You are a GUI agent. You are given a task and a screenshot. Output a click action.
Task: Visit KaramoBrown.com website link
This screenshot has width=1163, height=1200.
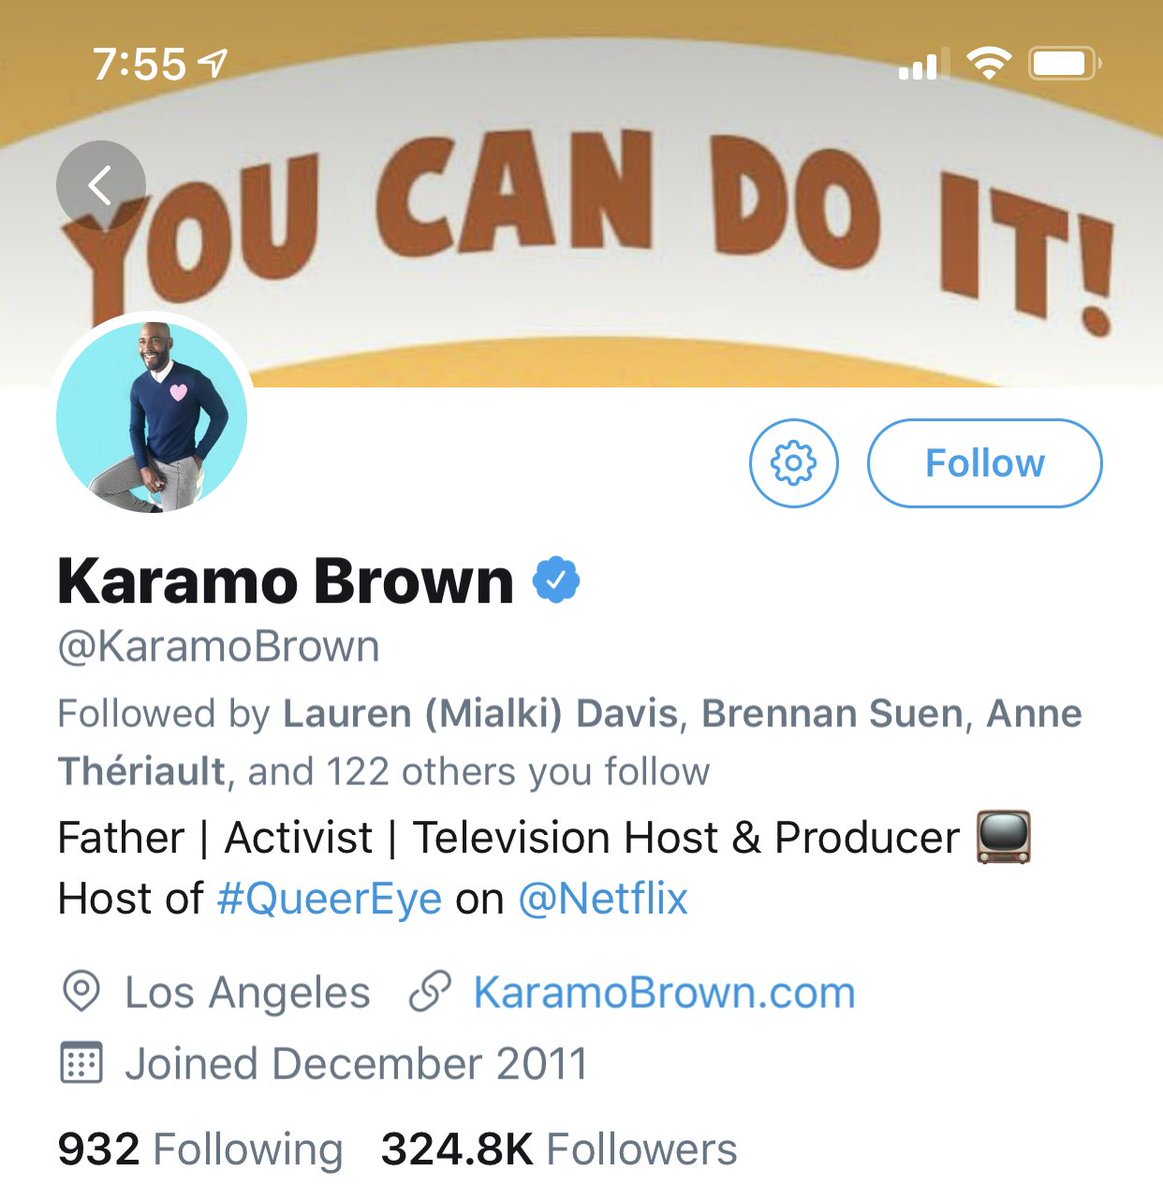point(664,992)
